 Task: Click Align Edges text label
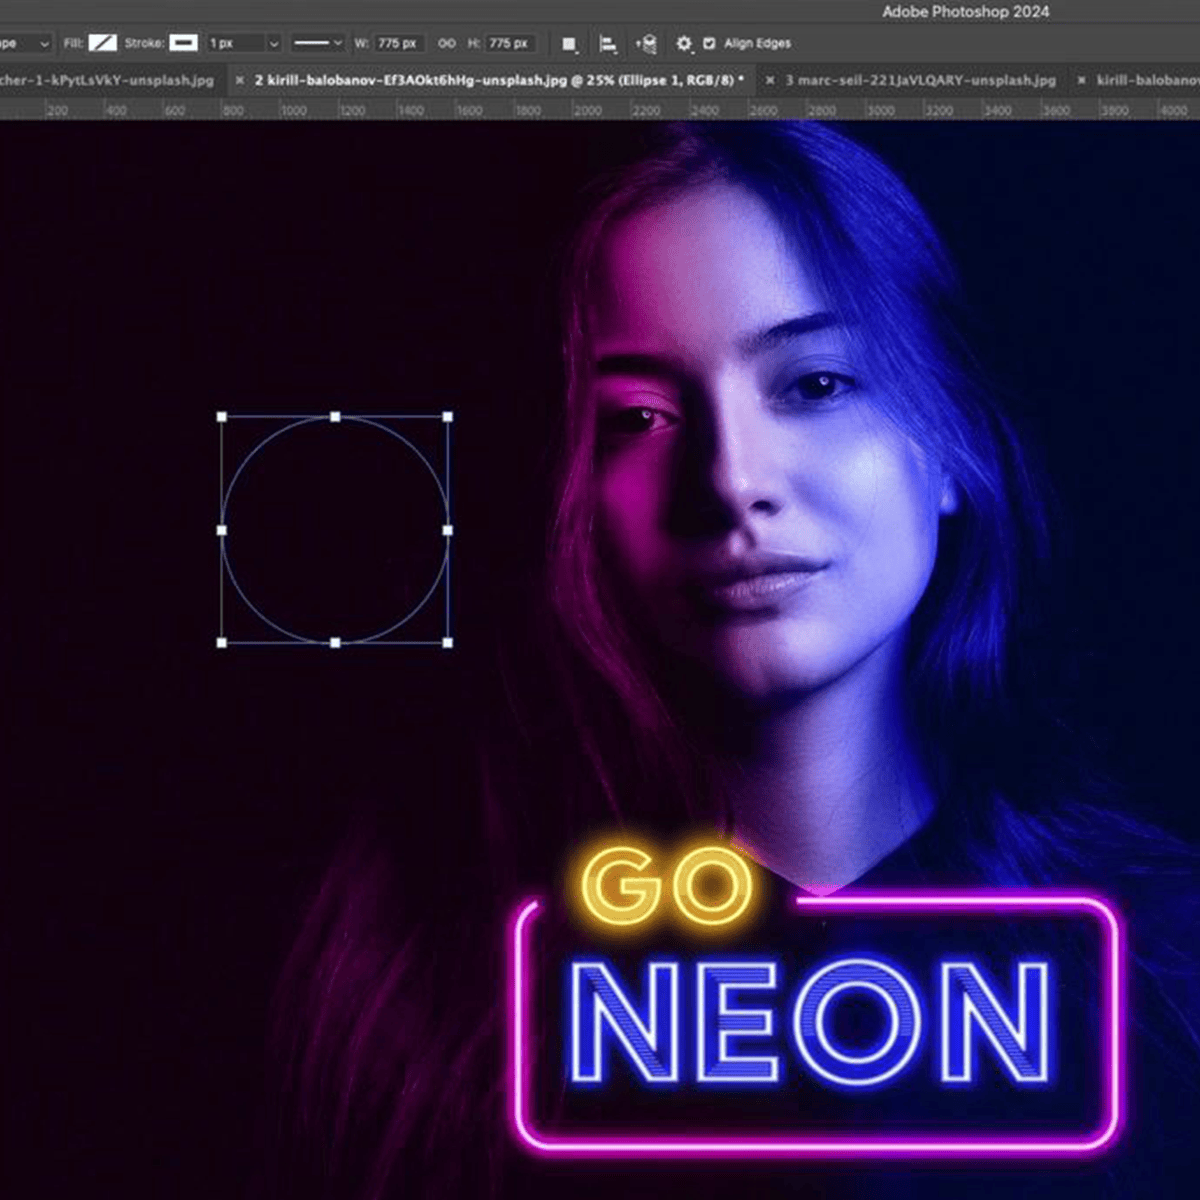(x=757, y=43)
